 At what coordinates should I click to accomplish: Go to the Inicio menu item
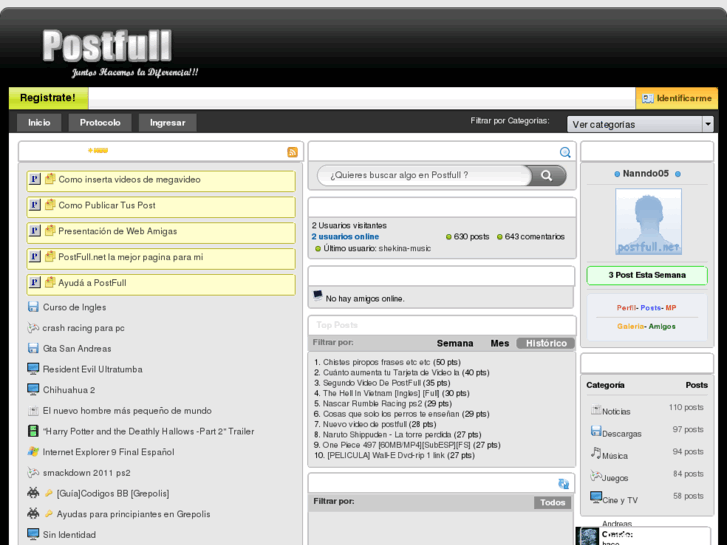(x=39, y=123)
